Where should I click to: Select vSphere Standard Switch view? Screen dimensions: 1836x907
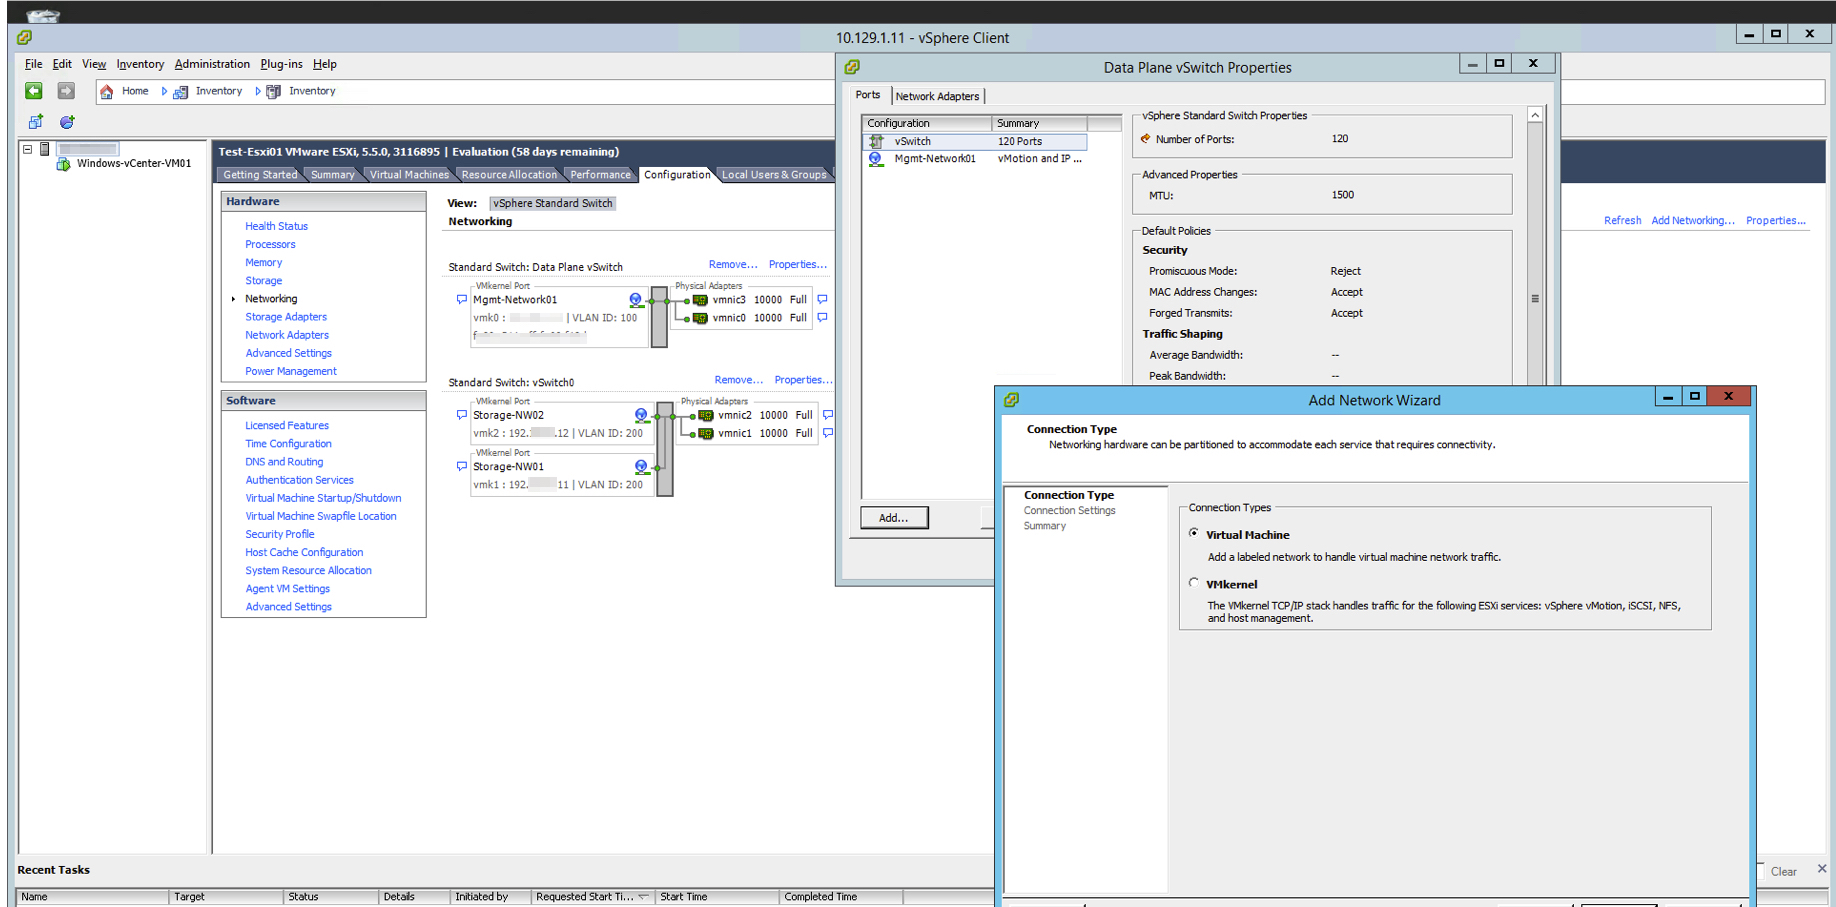click(552, 203)
